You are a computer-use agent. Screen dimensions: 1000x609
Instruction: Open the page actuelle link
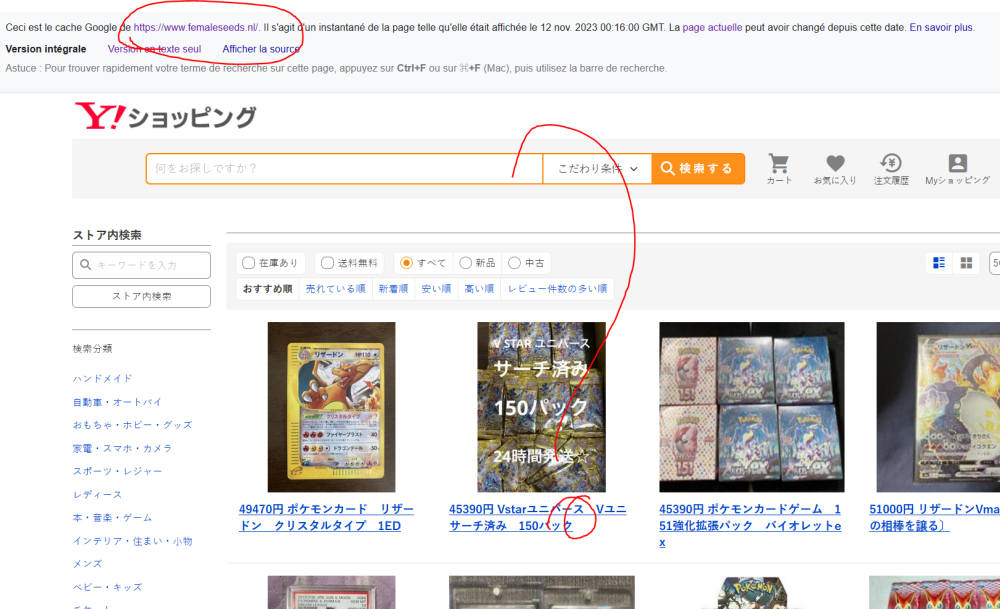[x=712, y=27]
